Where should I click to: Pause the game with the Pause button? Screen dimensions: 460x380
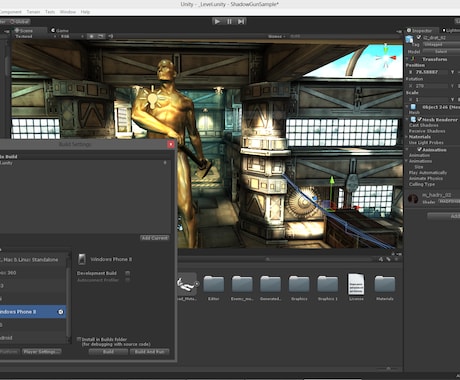tap(229, 21)
